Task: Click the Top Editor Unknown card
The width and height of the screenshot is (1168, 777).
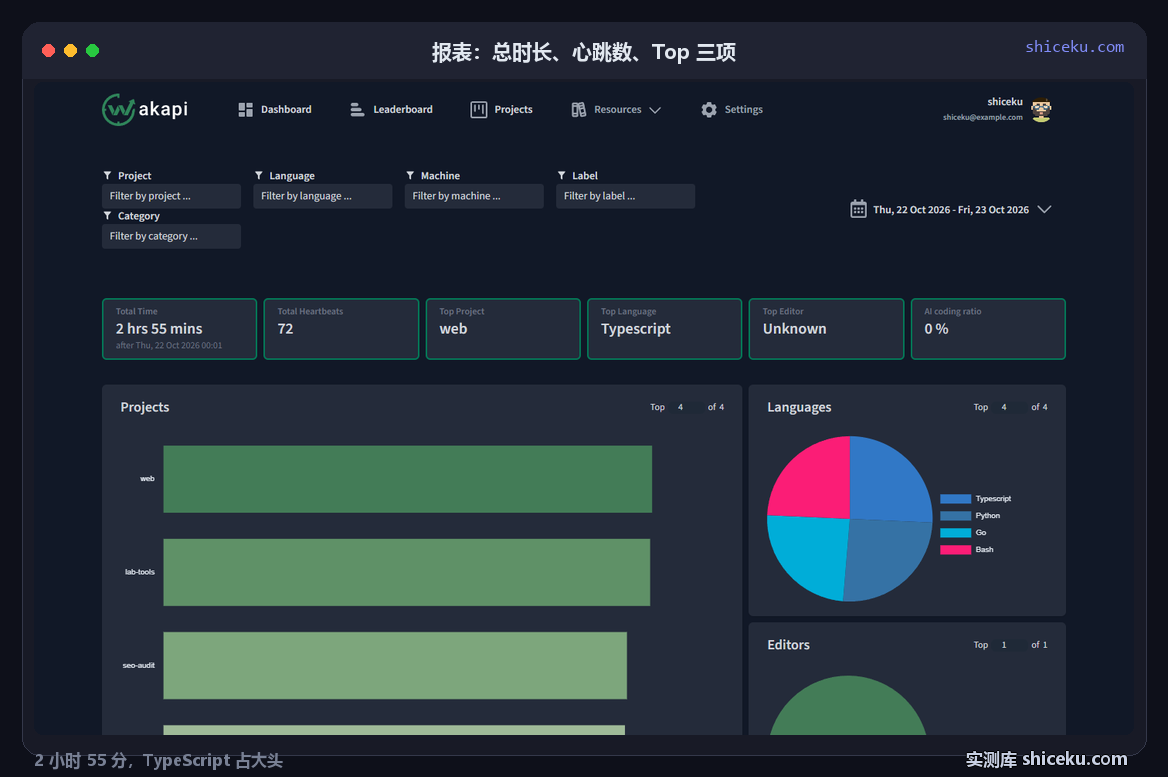Action: [826, 329]
